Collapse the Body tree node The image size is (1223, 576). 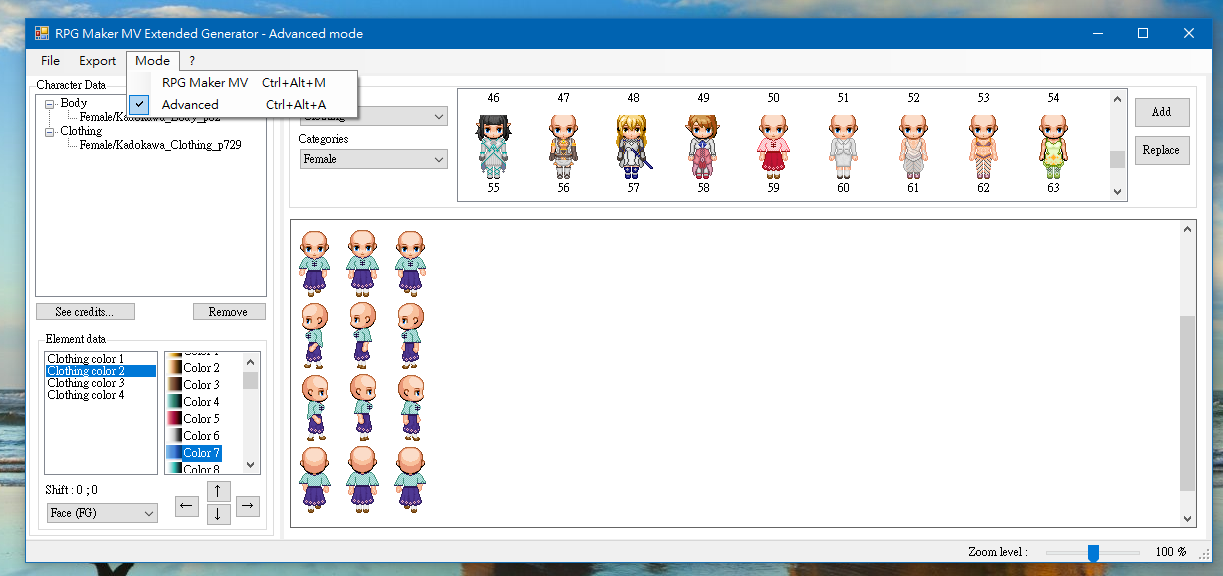click(x=50, y=103)
